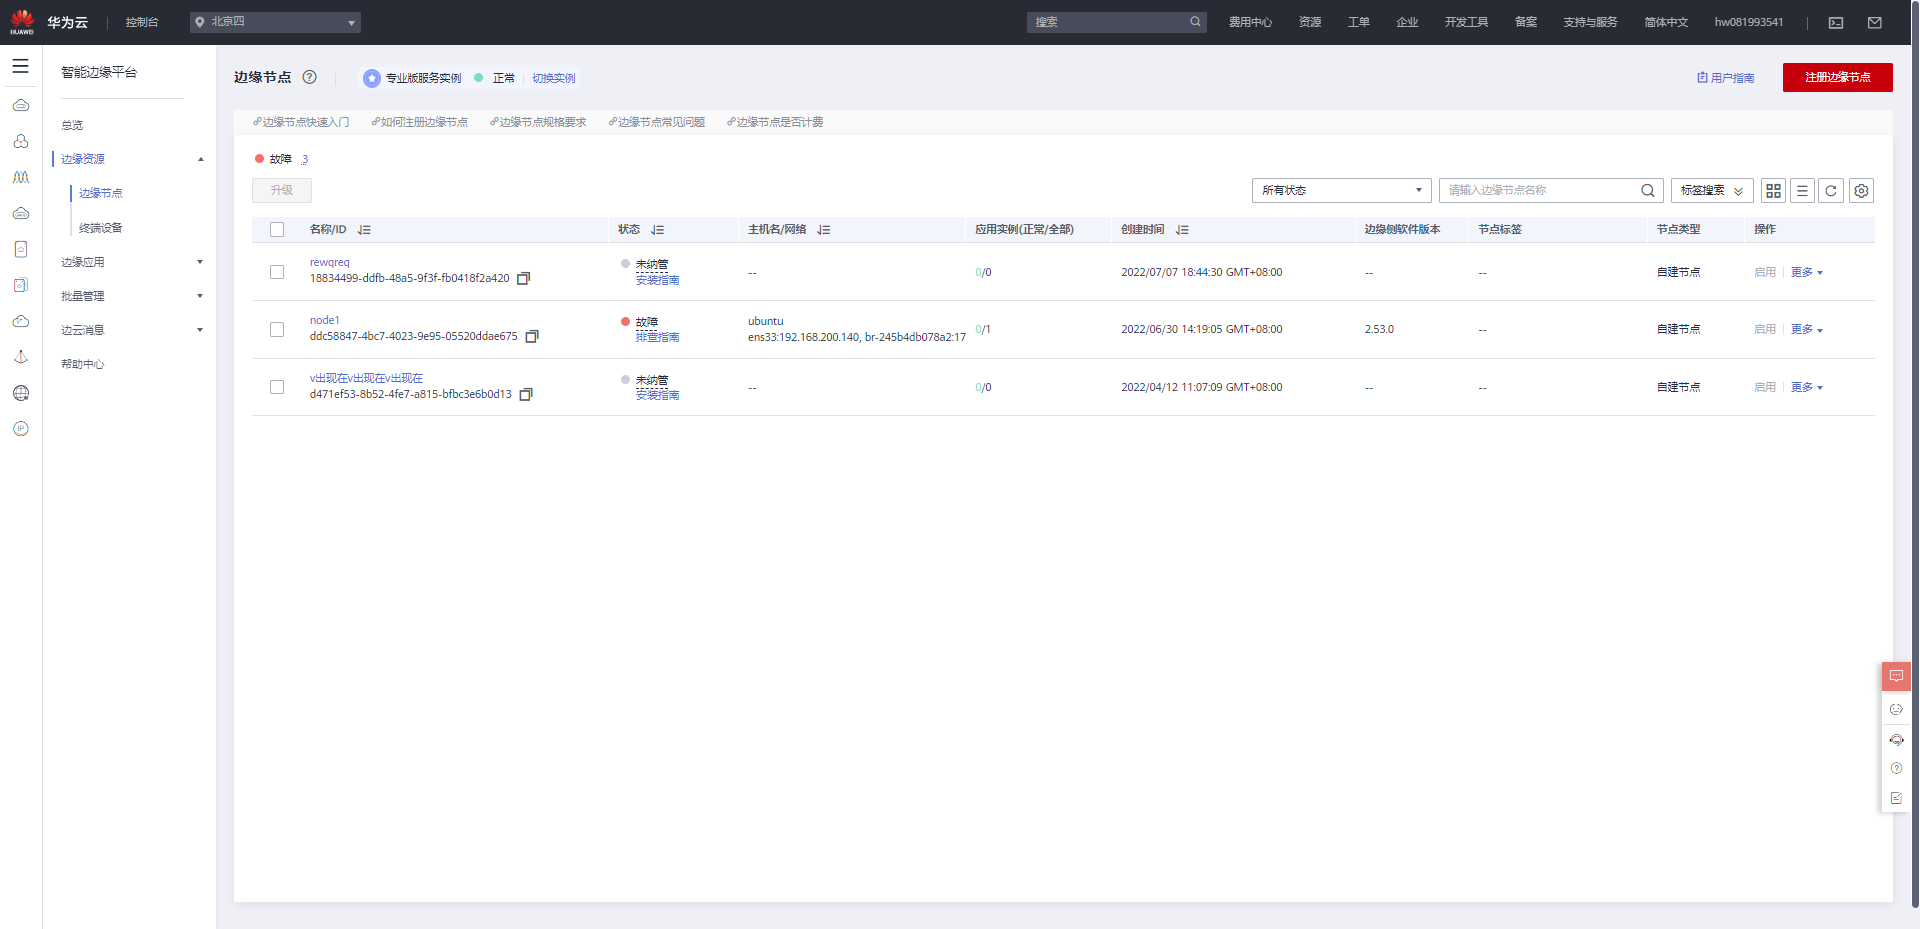Open 更多 menu for node1

(x=1806, y=329)
